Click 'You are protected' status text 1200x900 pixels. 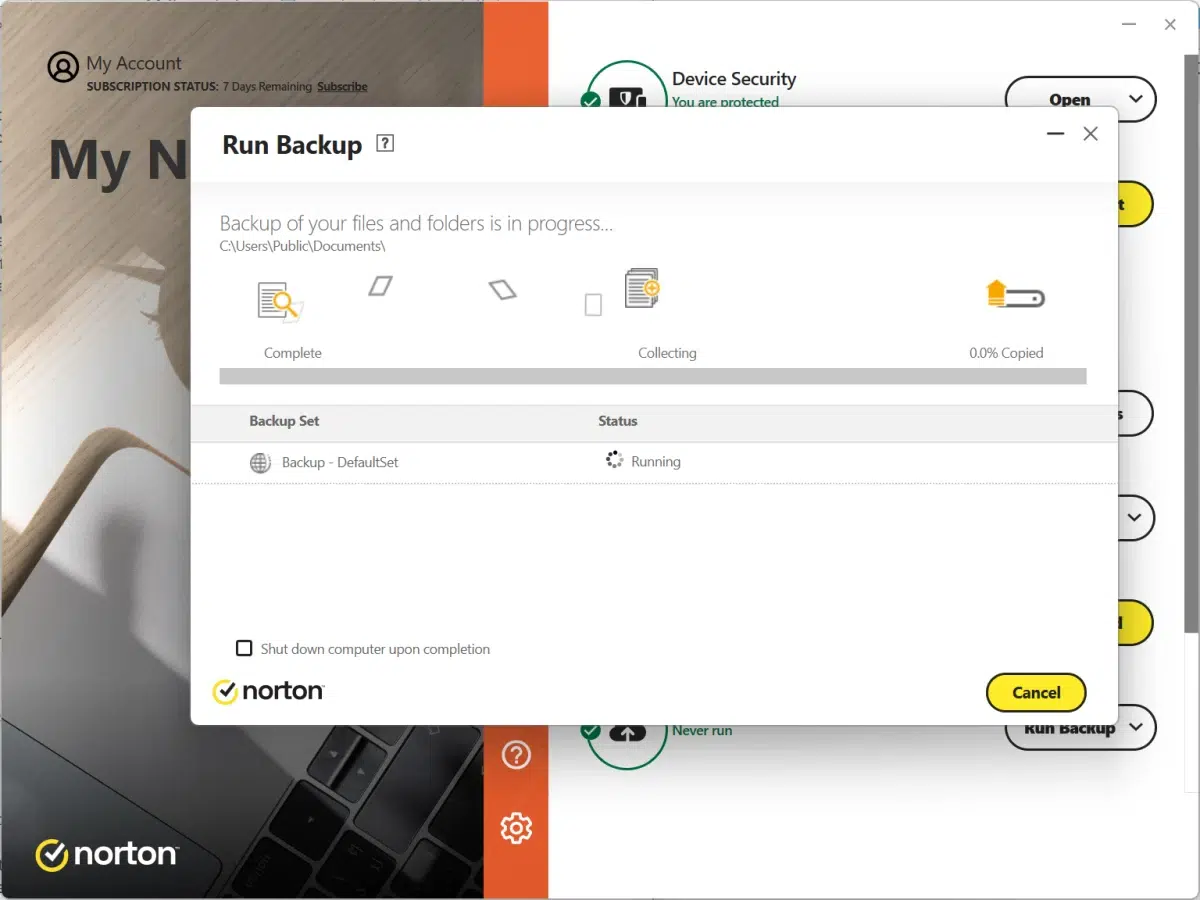tap(725, 102)
